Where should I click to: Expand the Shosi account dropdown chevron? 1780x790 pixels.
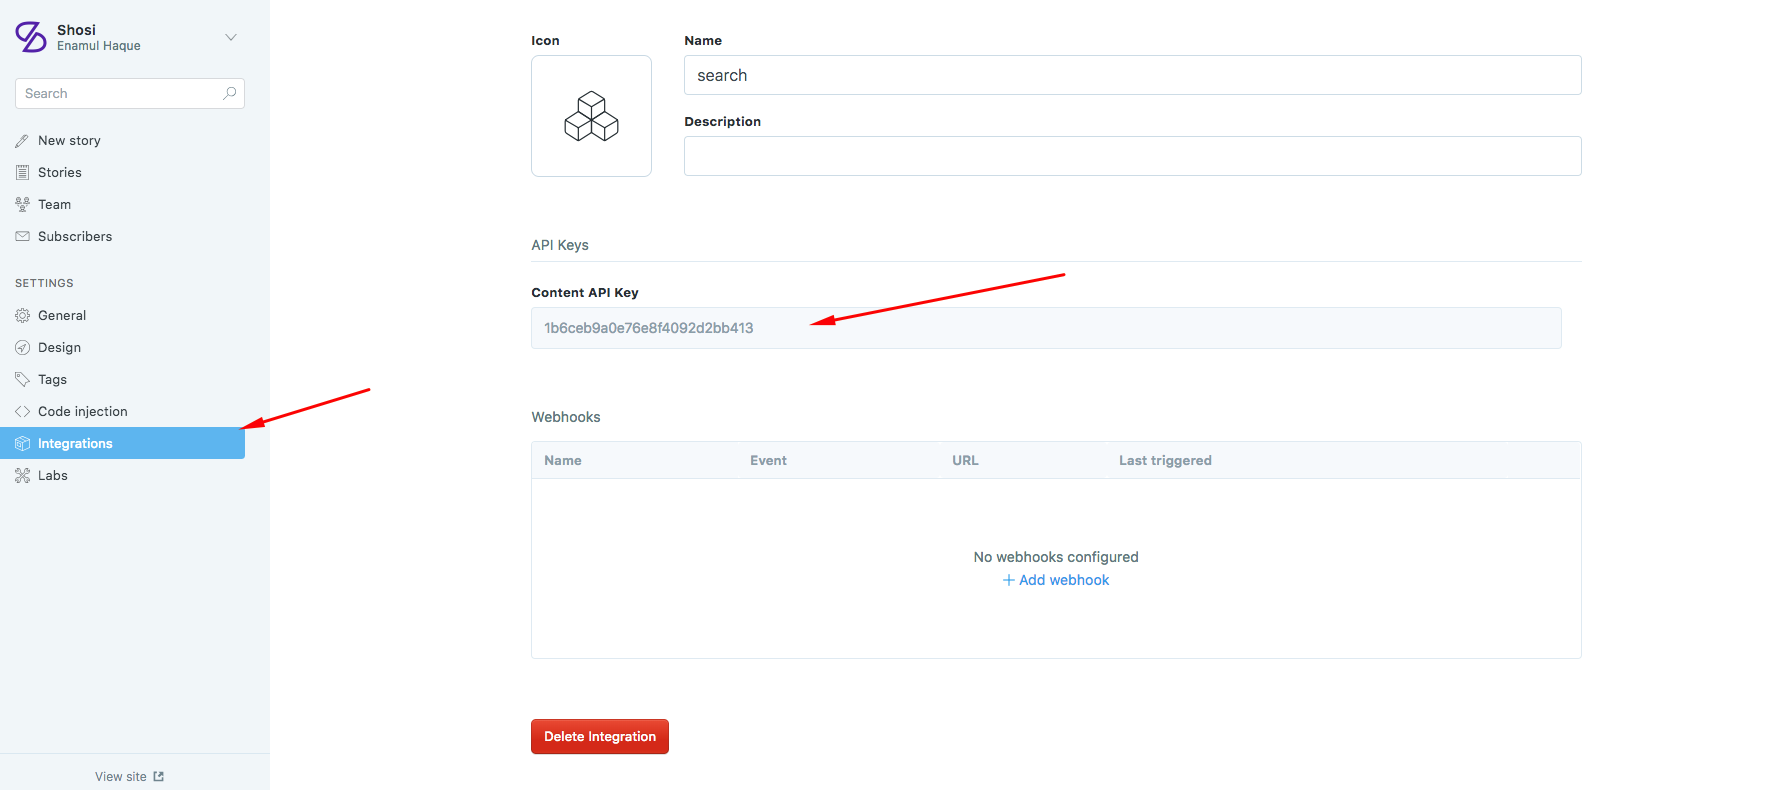pos(231,37)
